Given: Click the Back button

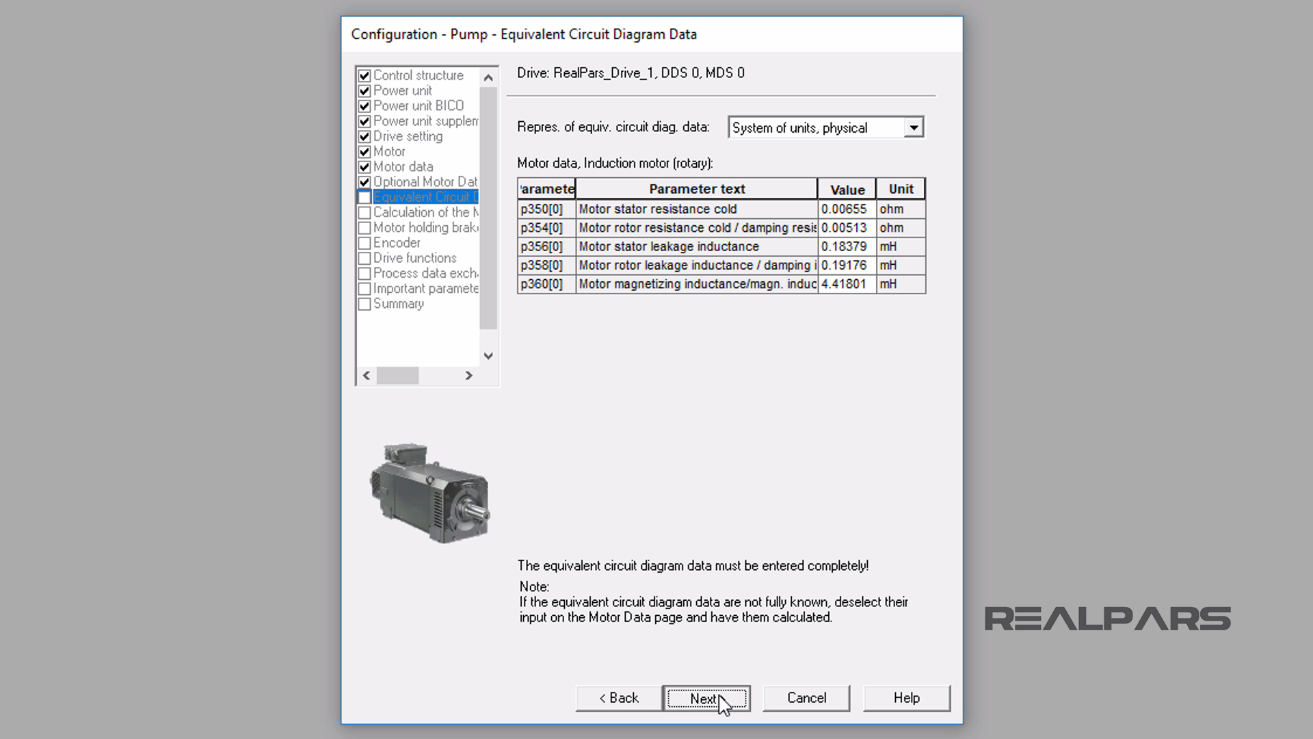Looking at the screenshot, I should point(617,698).
